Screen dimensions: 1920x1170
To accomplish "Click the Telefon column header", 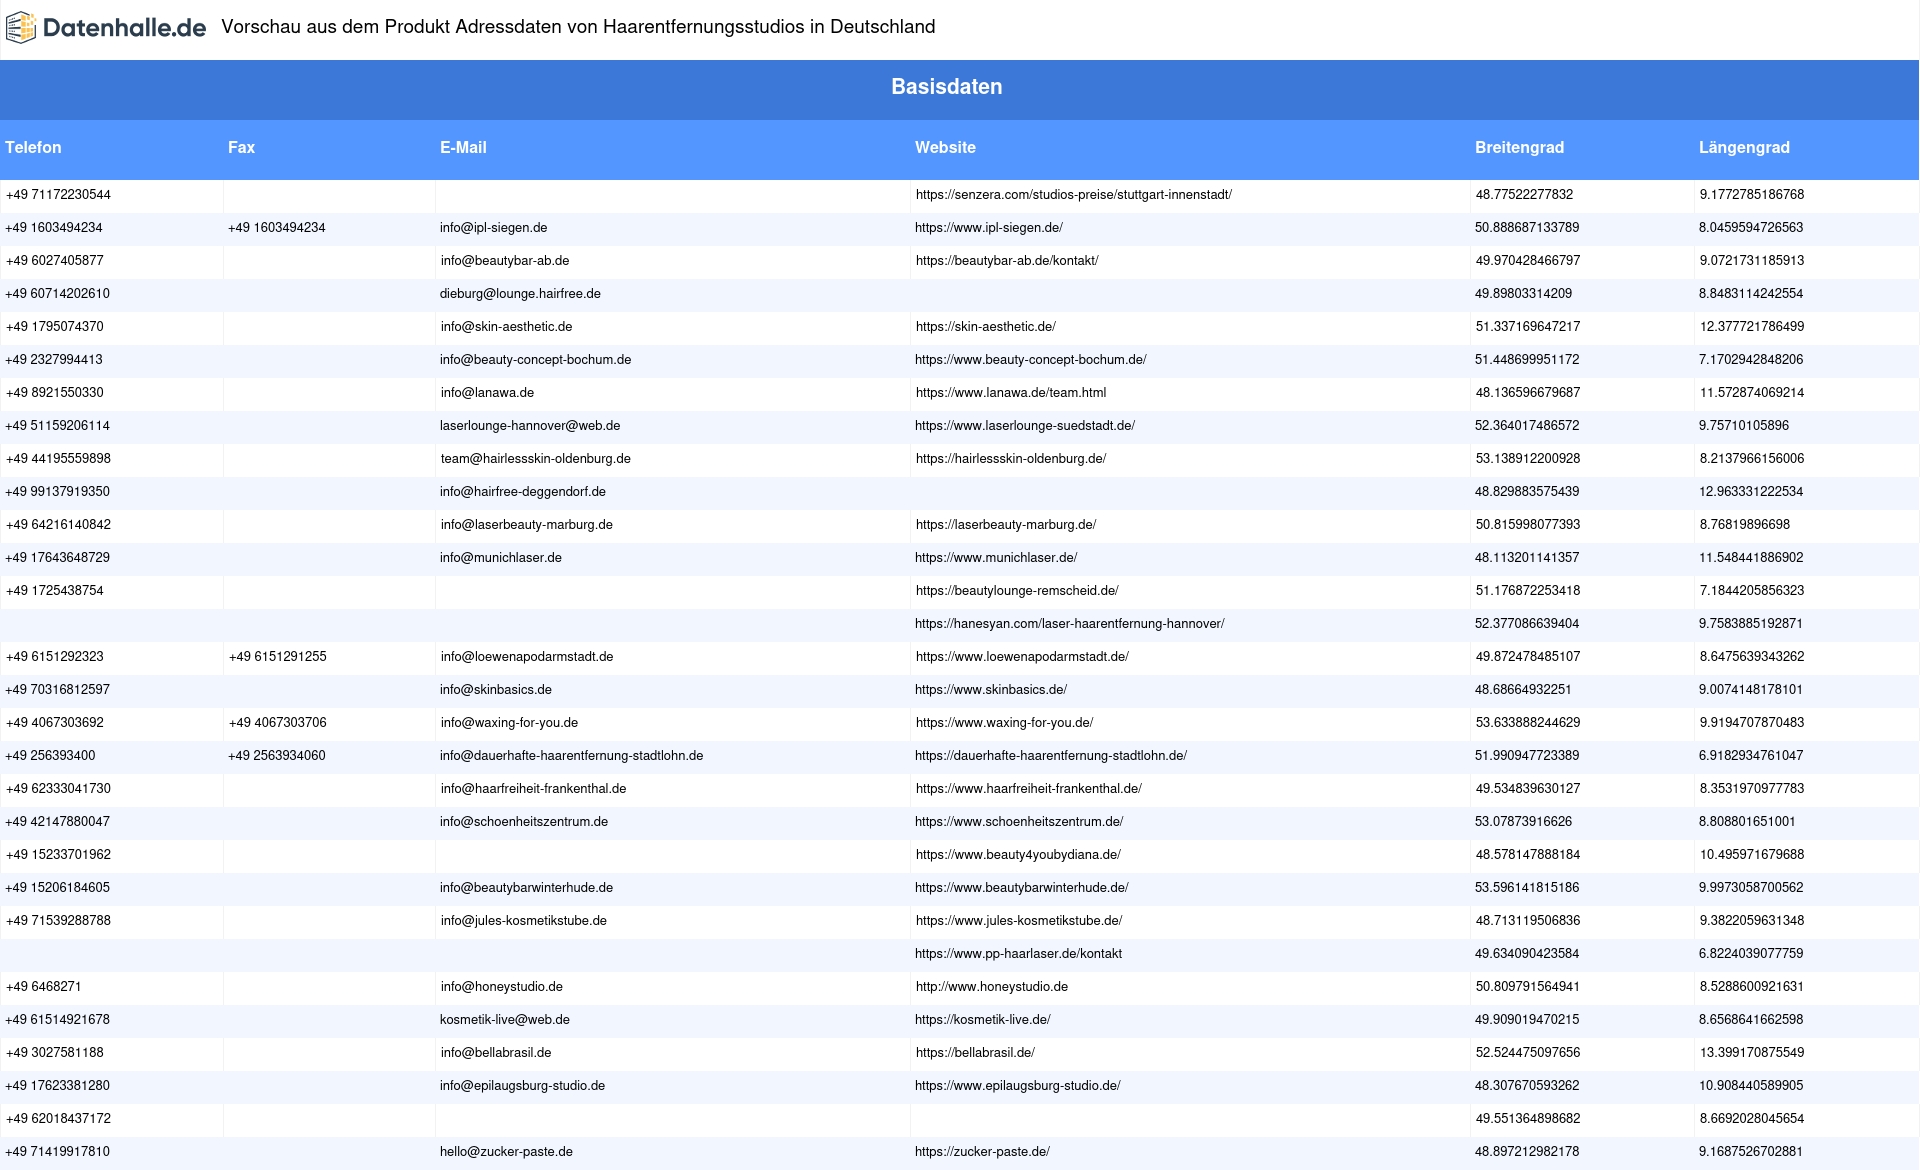I will (x=33, y=148).
